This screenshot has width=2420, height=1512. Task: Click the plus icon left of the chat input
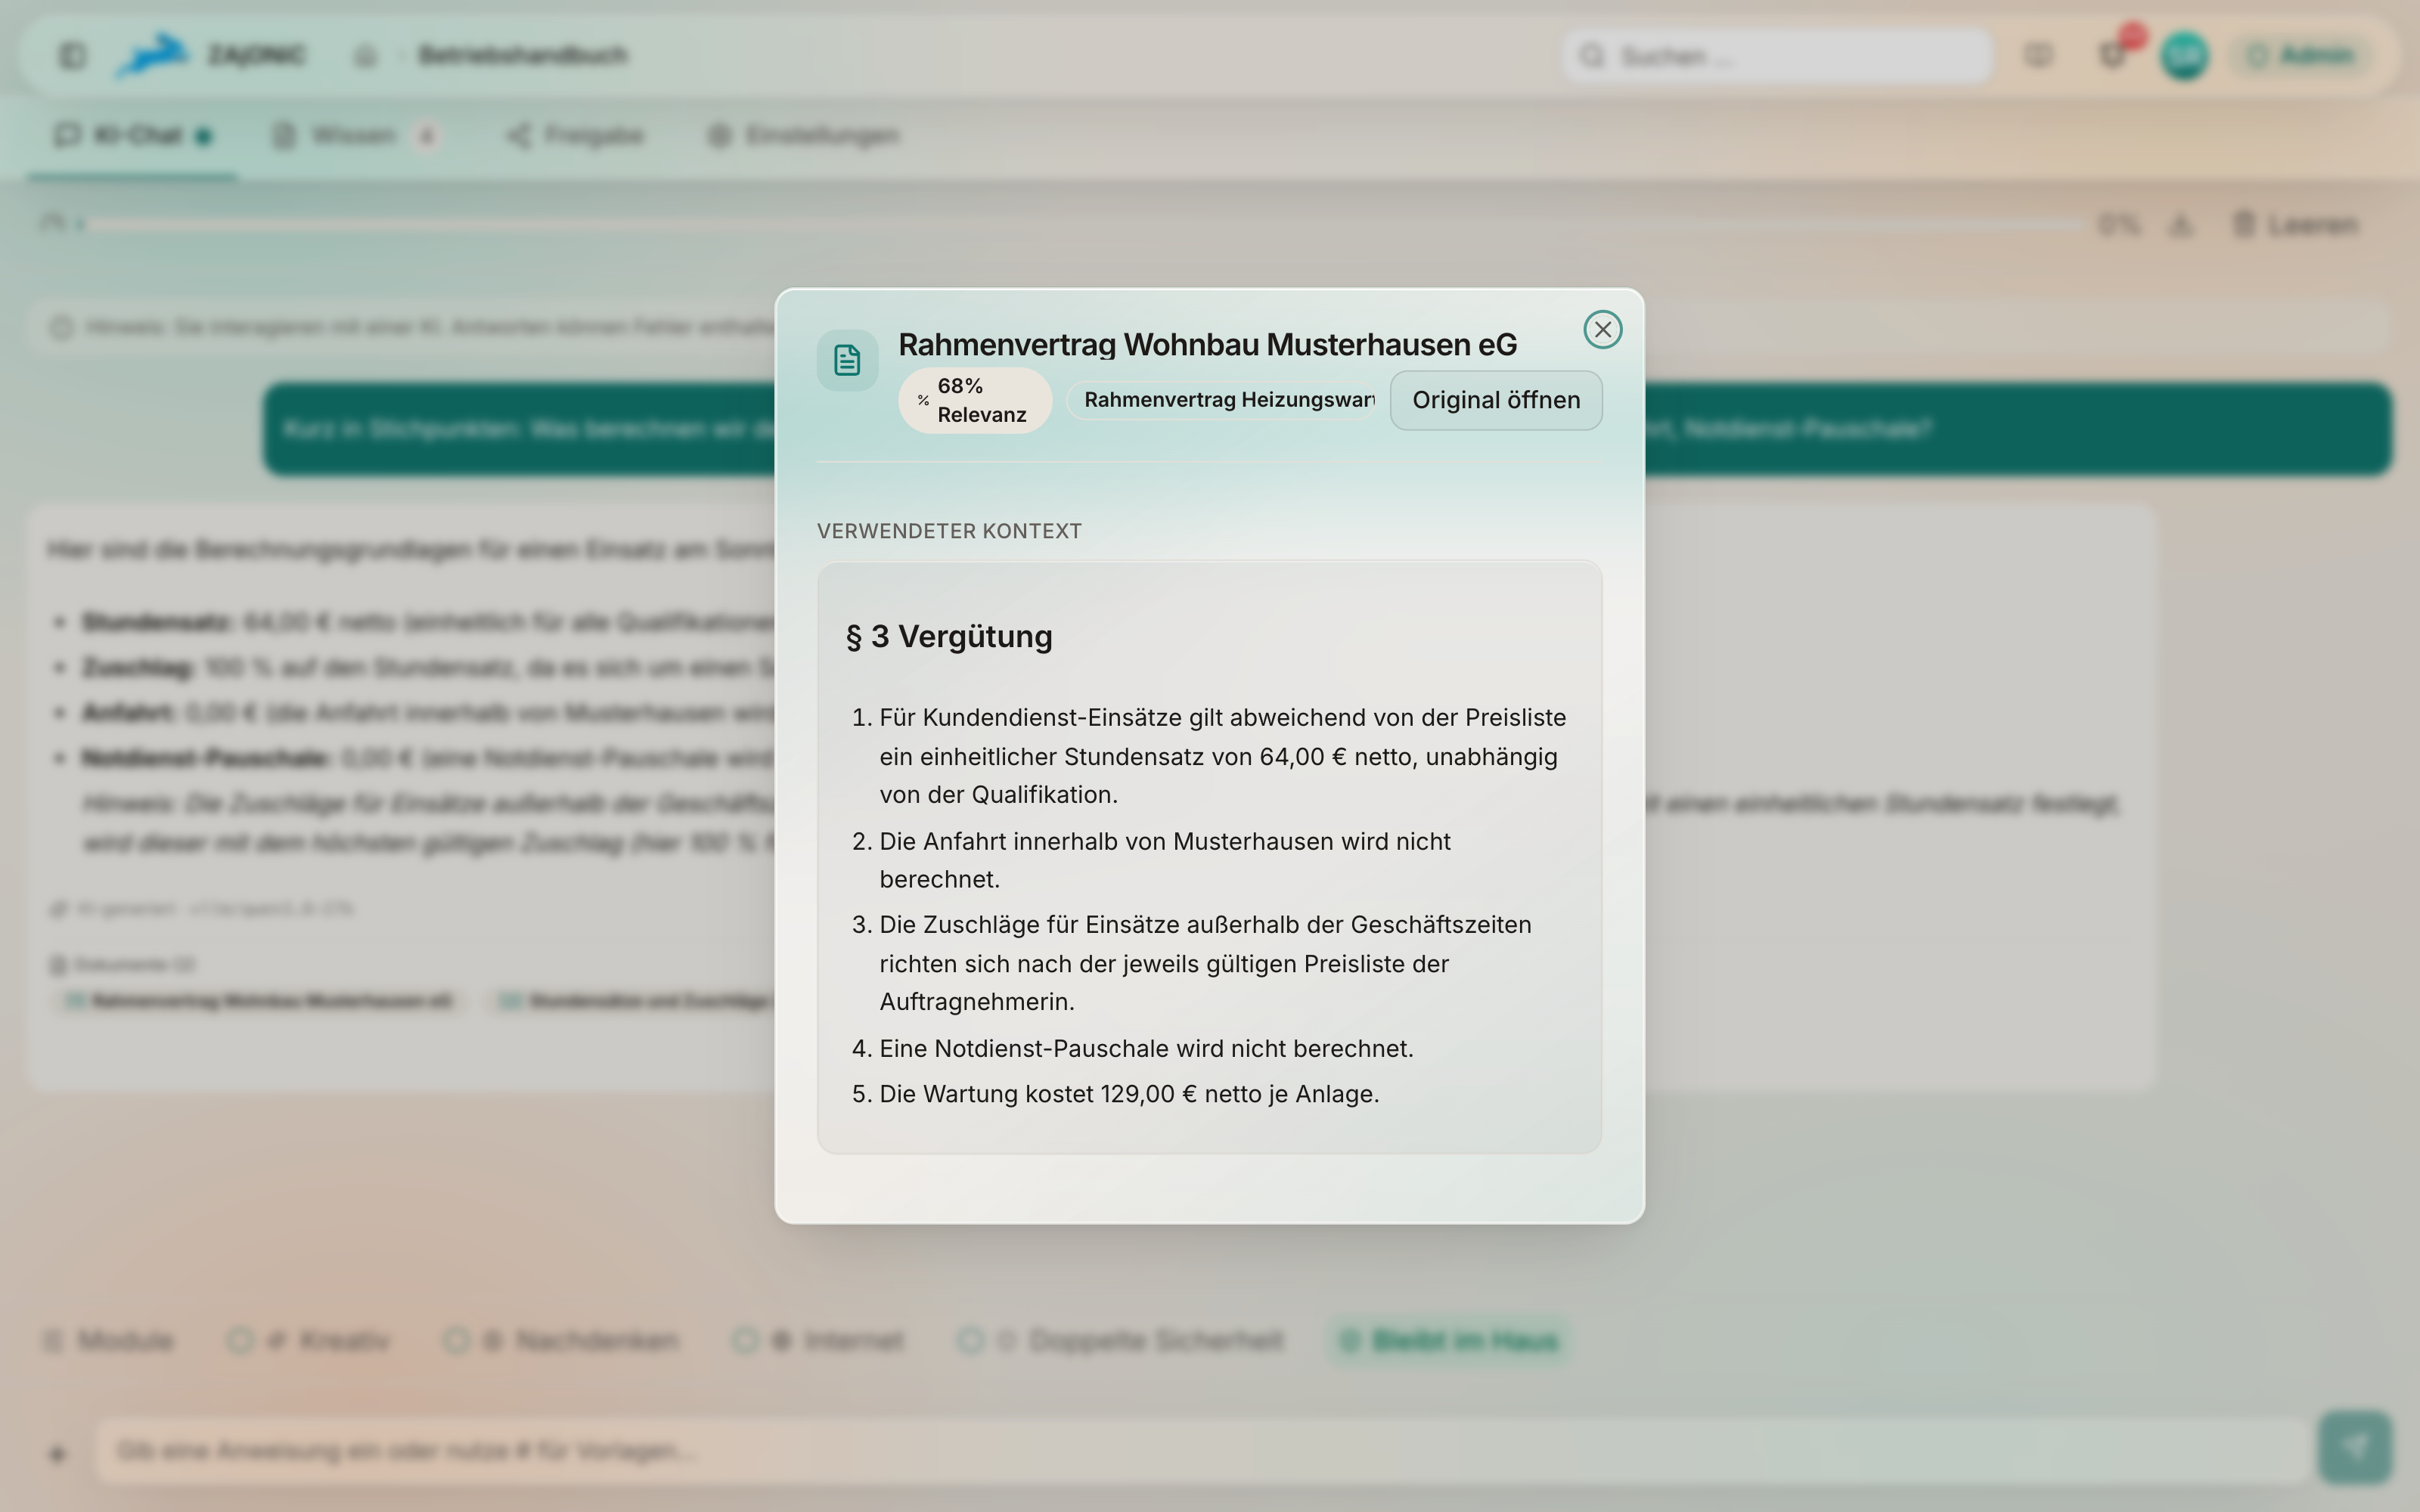pyautogui.click(x=57, y=1453)
